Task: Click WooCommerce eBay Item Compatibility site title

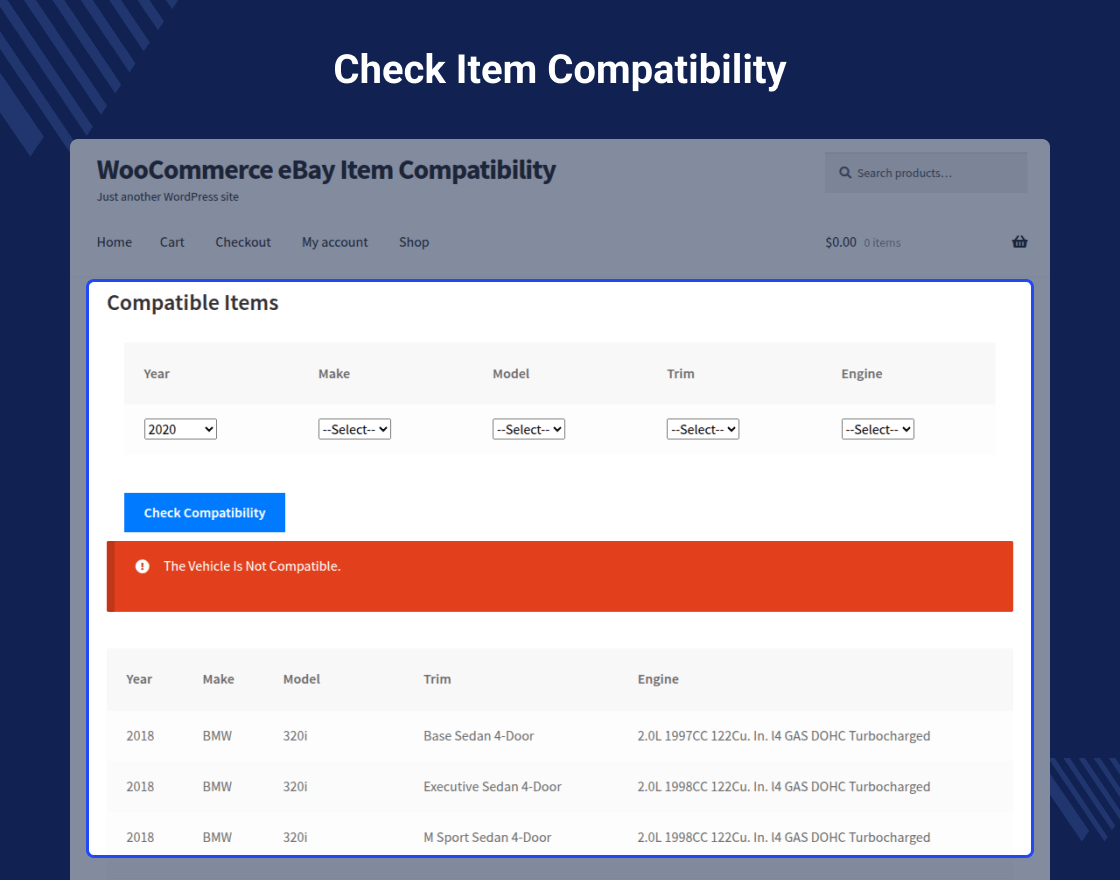Action: [x=326, y=170]
